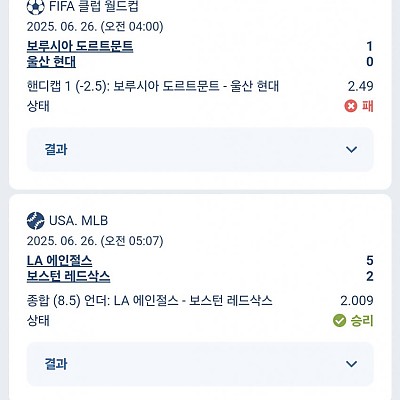Click the 승리 status label
Viewport: 400px width, 400px height.
(362, 321)
